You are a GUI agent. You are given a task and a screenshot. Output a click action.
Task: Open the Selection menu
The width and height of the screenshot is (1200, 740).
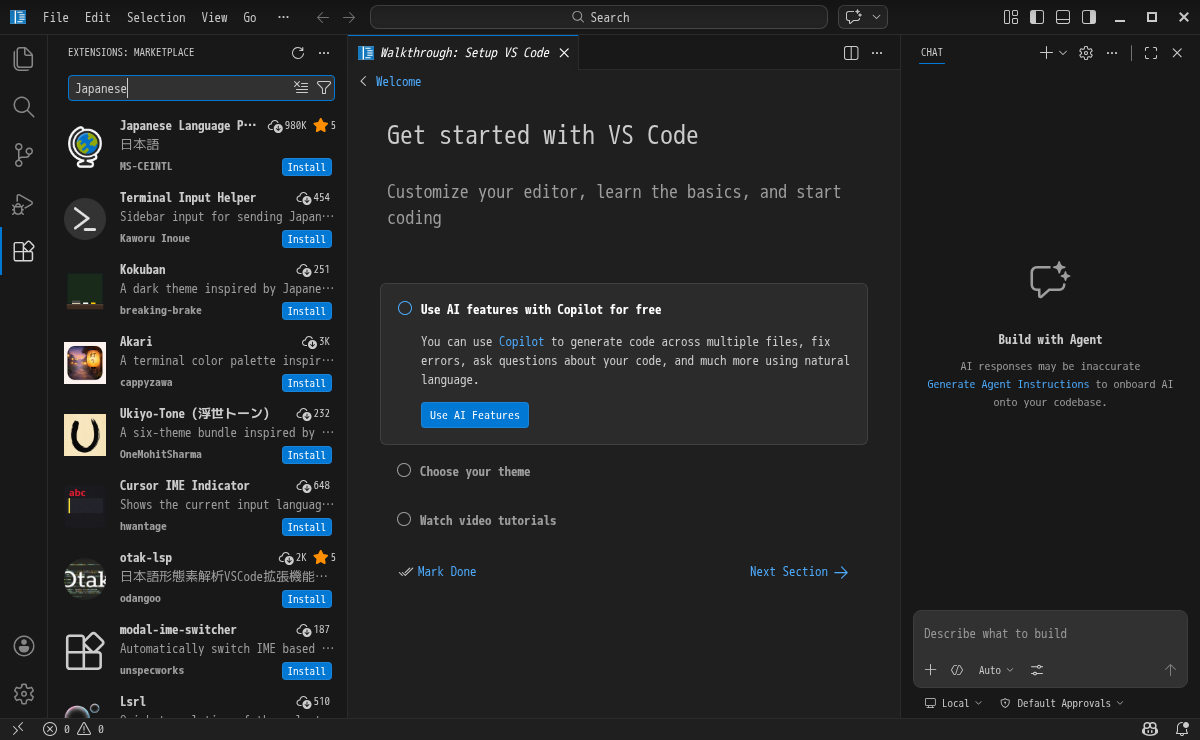(156, 17)
